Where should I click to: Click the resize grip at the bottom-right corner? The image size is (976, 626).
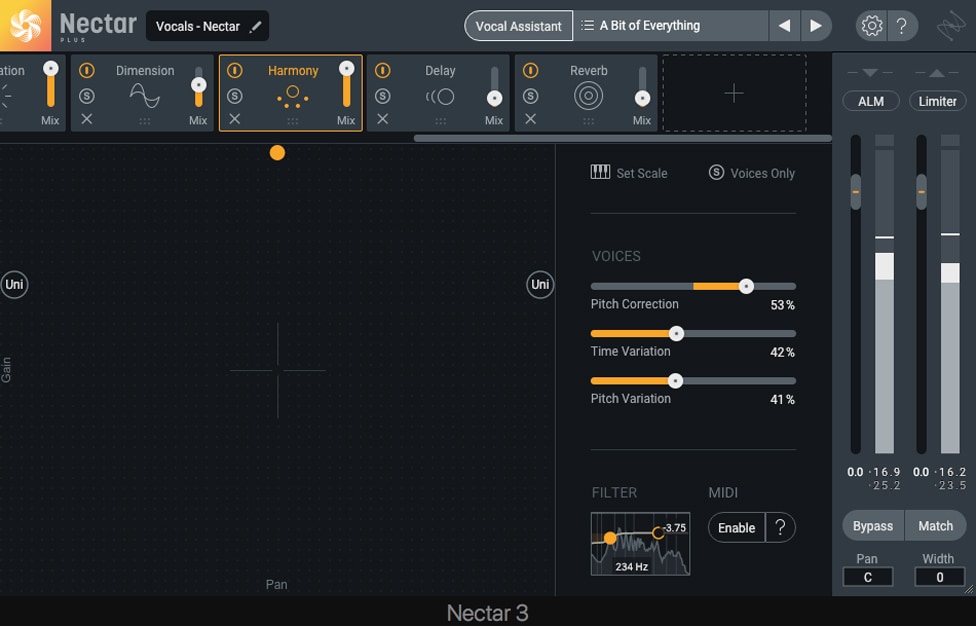tap(969, 589)
